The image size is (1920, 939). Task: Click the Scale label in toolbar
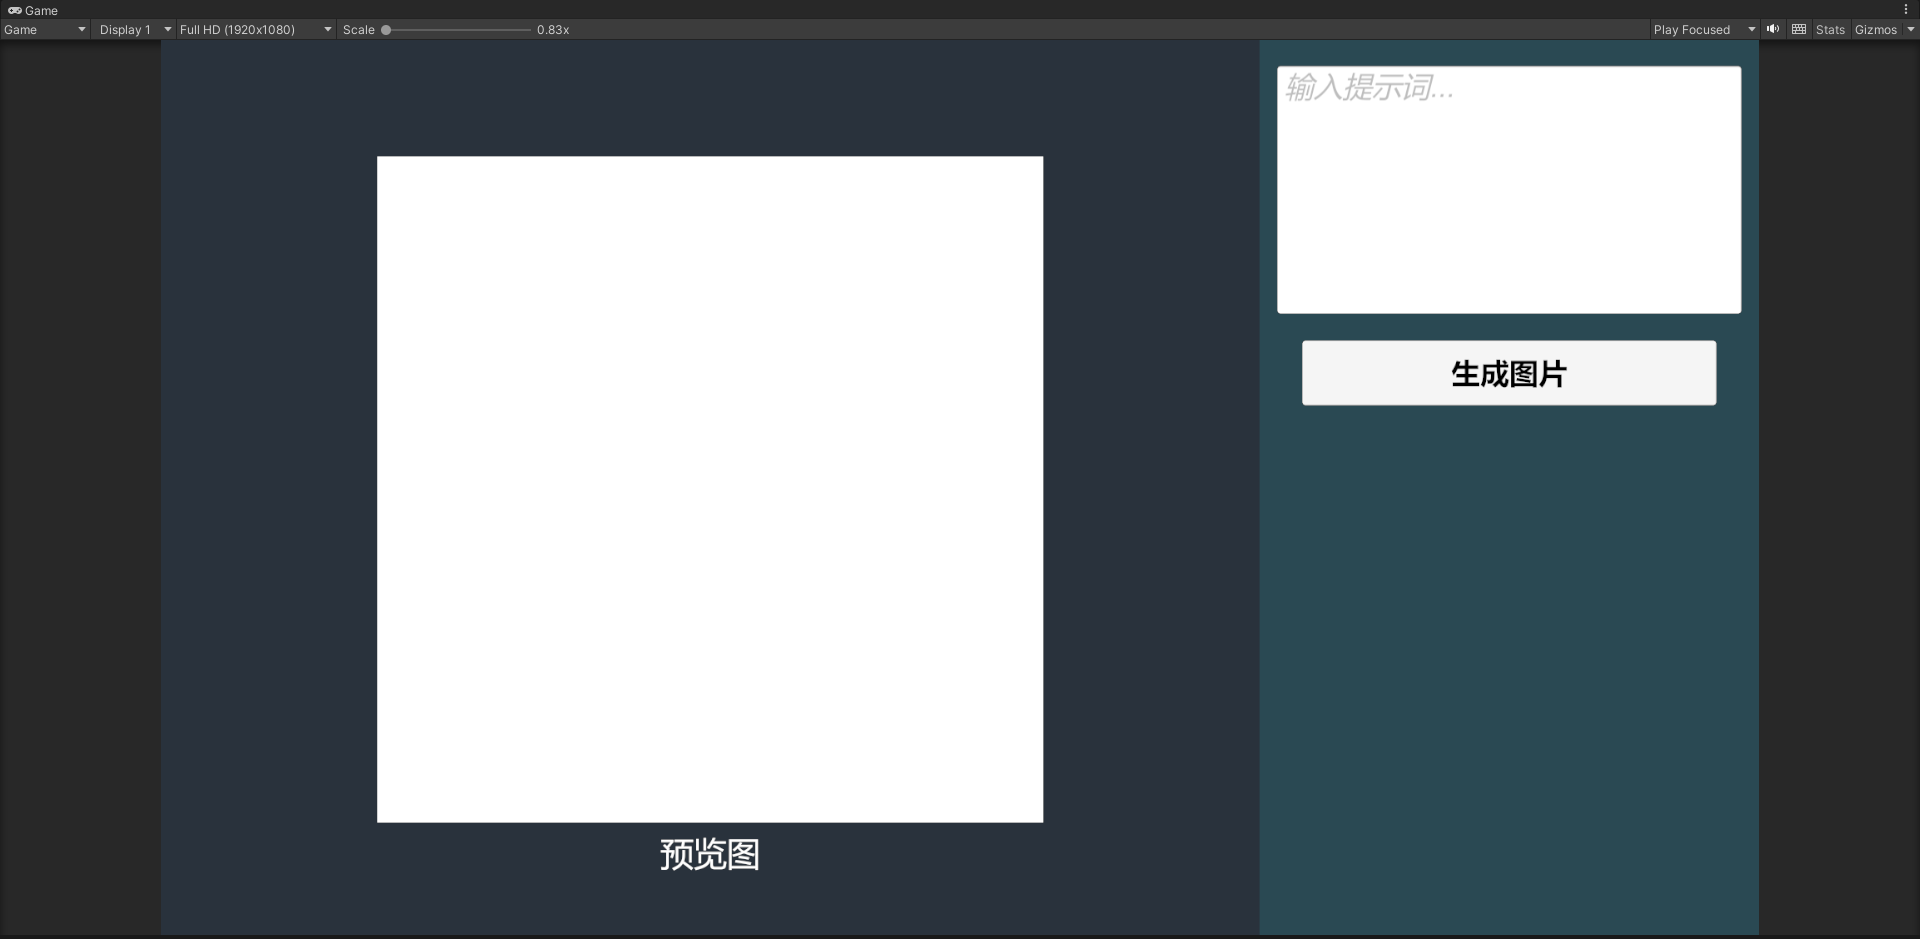358,30
